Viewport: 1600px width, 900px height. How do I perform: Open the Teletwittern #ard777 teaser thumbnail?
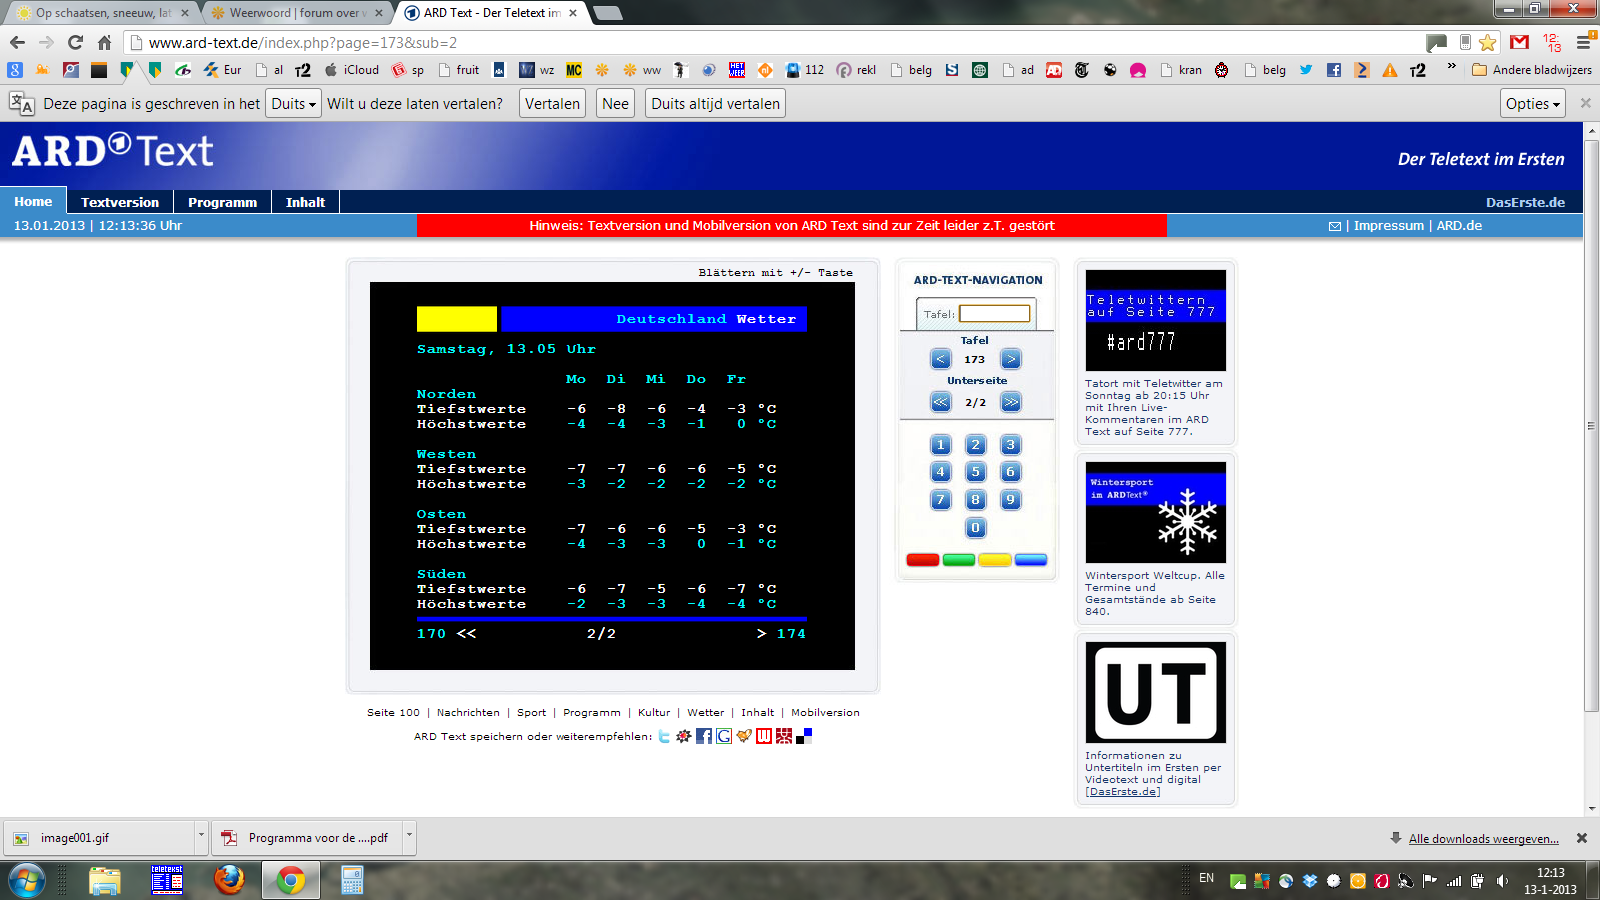(1156, 320)
